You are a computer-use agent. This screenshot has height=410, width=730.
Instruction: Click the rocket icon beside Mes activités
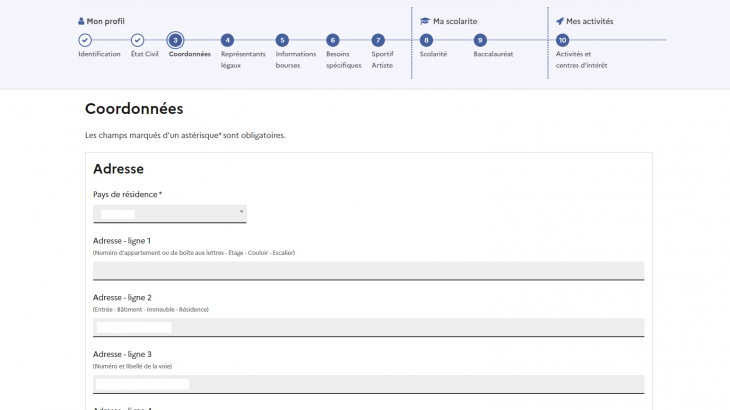tap(560, 21)
